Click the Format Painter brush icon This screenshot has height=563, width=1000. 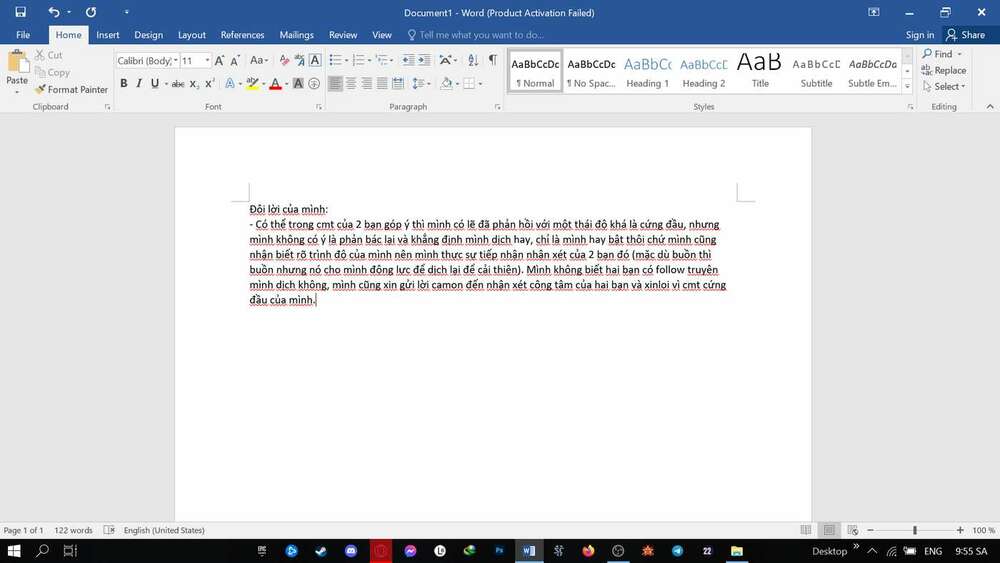40,90
